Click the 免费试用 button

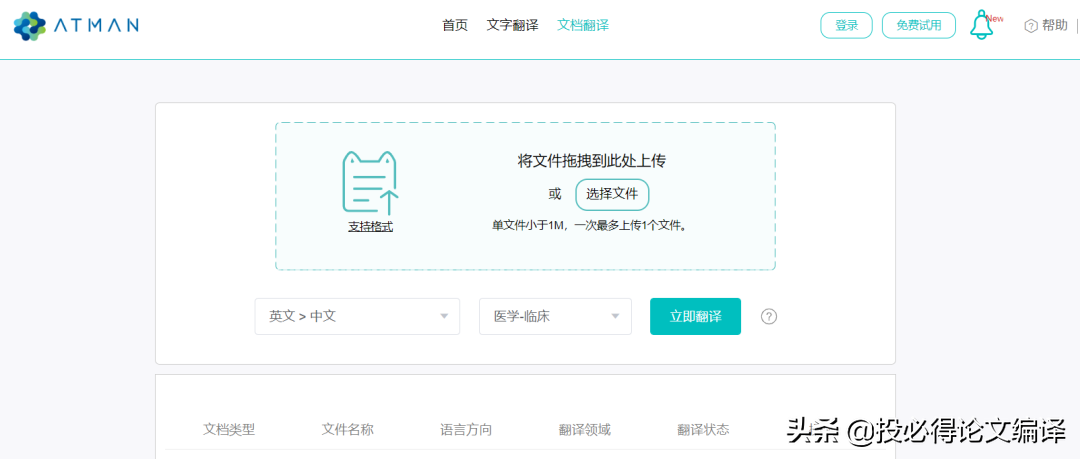coord(919,26)
